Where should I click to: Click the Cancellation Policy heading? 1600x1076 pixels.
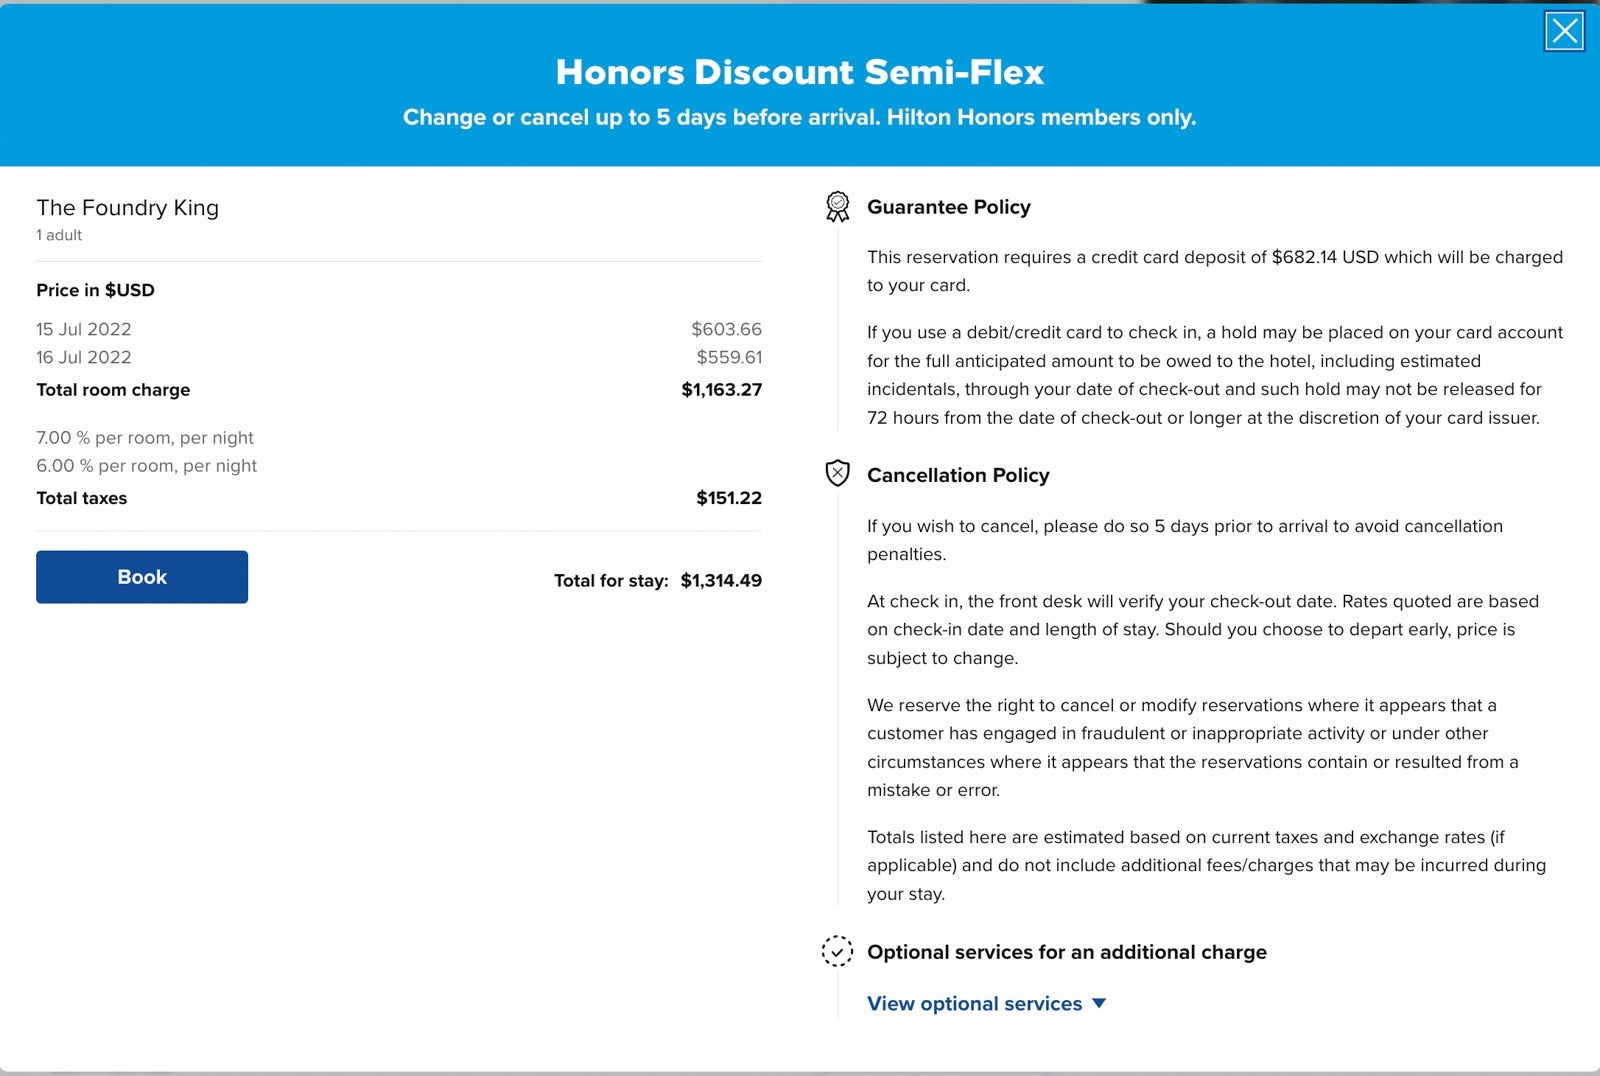957,475
